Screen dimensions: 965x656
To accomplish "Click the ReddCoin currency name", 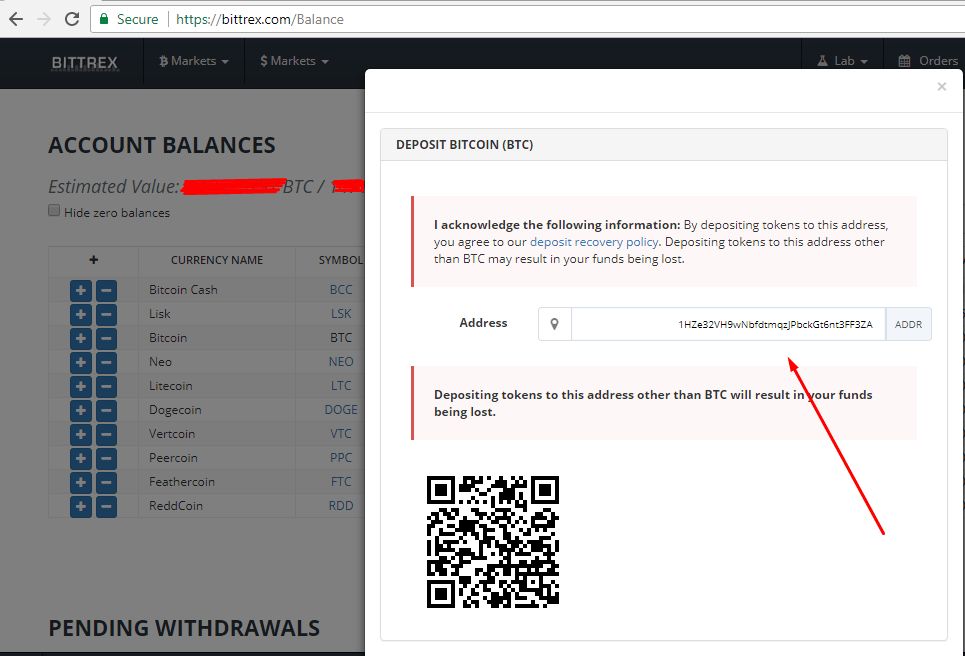I will tap(175, 506).
